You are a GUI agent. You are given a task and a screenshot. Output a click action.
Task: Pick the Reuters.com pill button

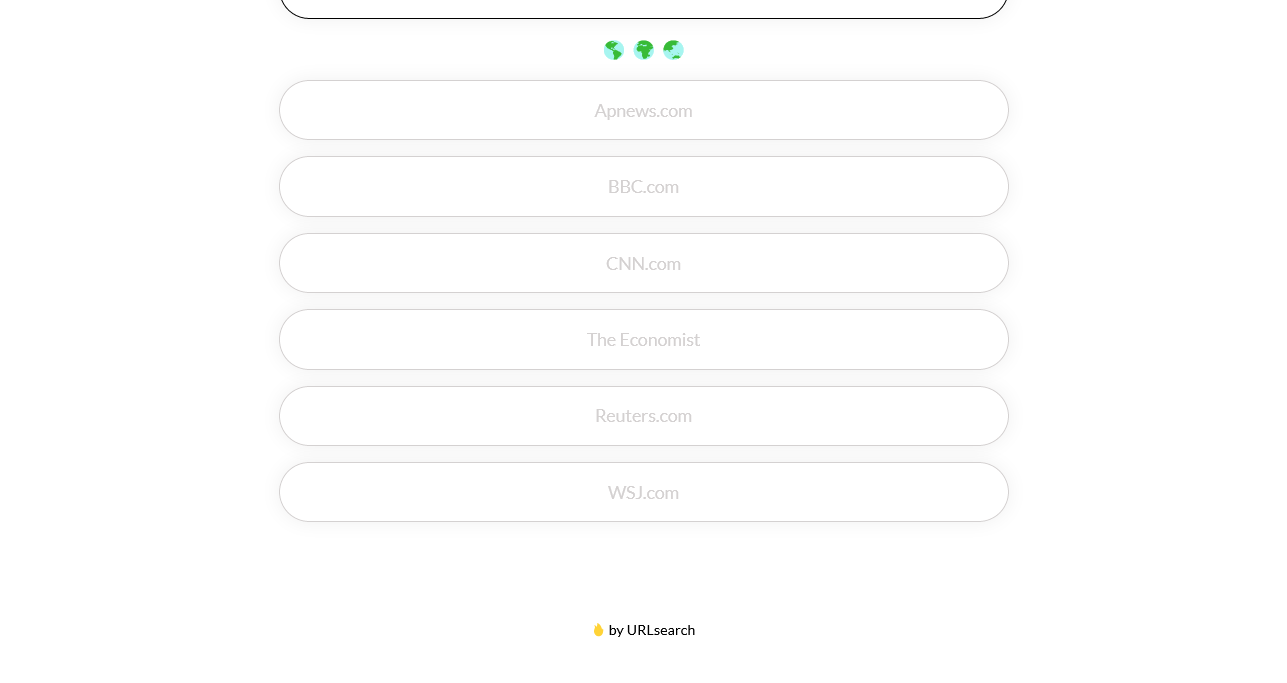coord(643,415)
